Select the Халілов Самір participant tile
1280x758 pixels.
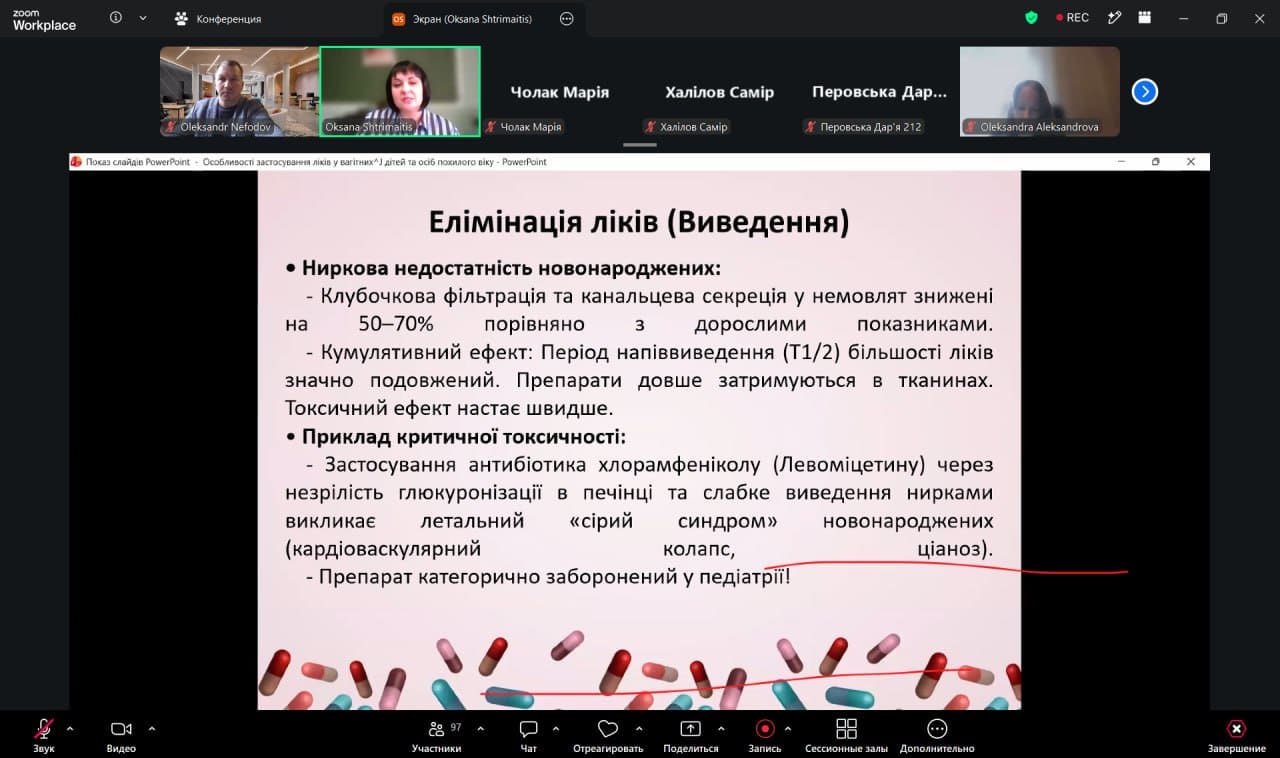tap(720, 91)
